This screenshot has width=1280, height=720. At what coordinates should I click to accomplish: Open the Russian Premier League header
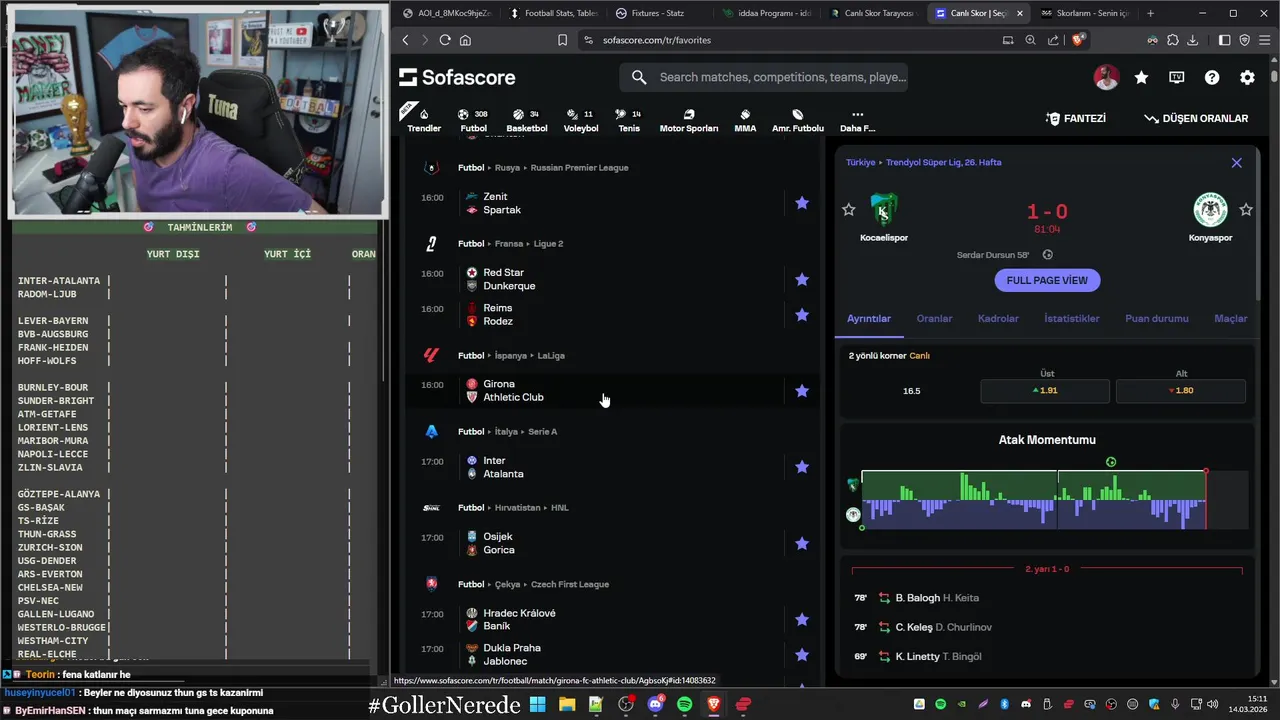coord(579,168)
